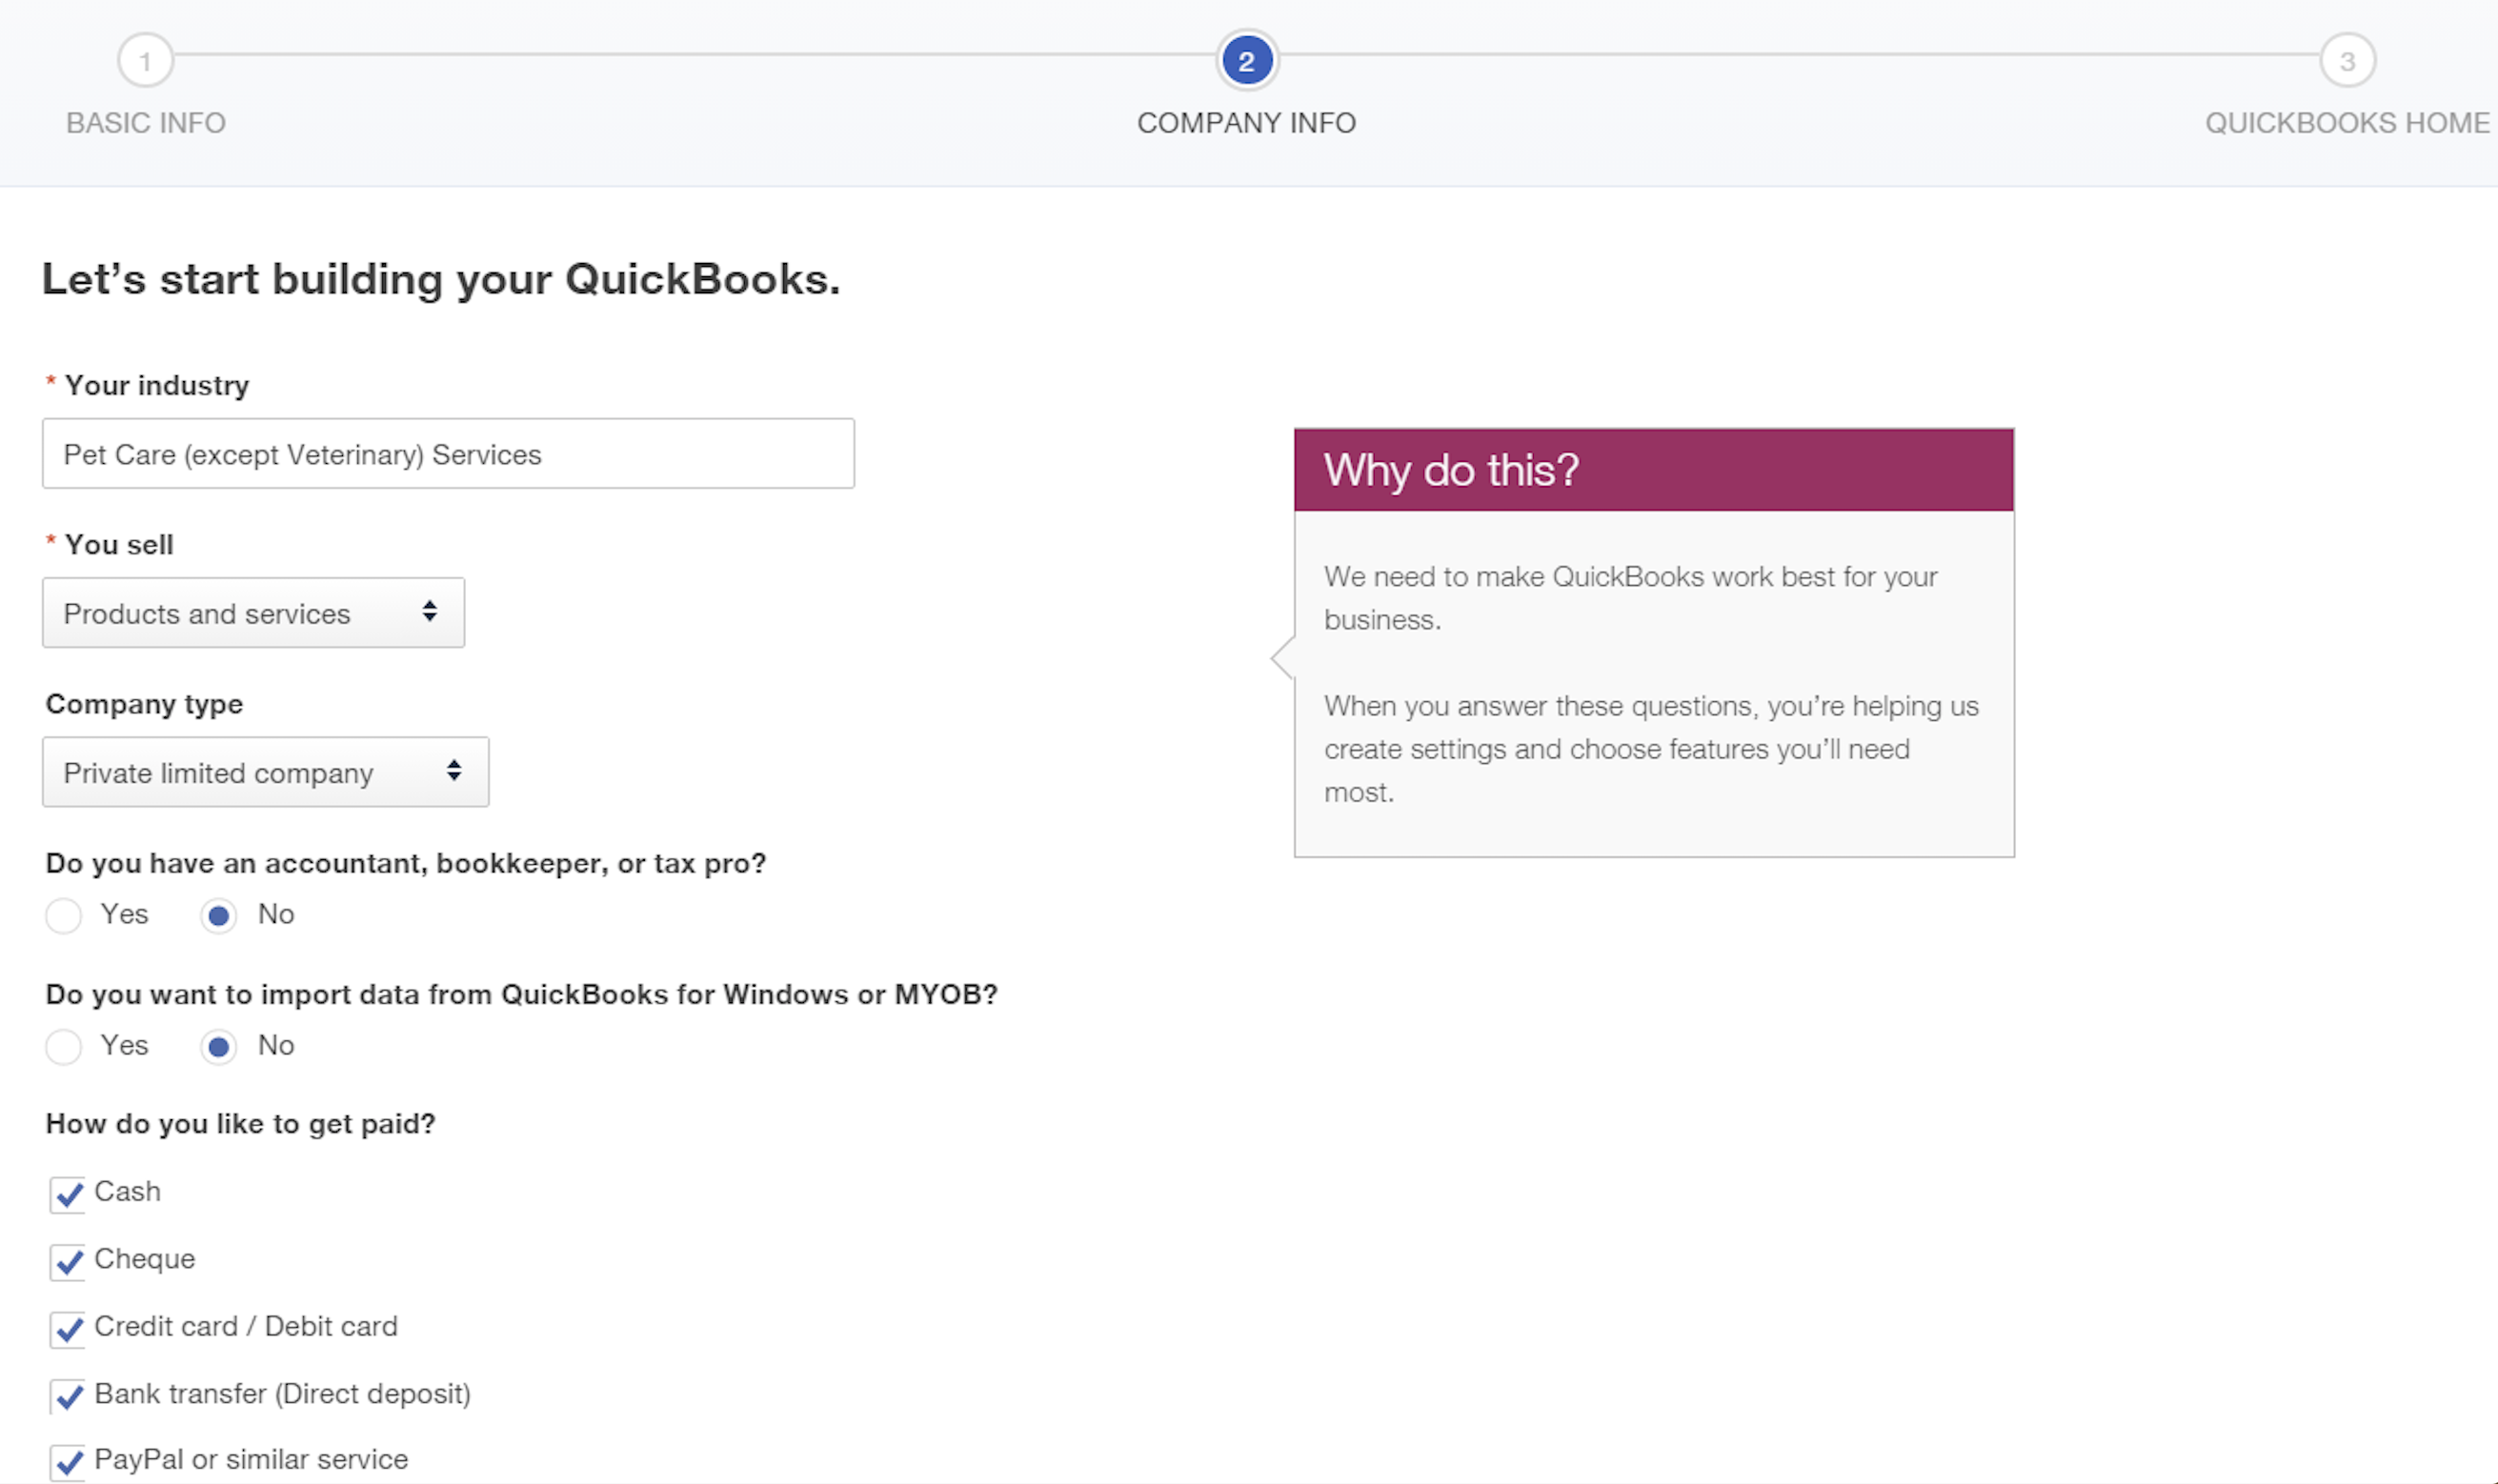Toggle the PayPal or similar service checkbox
This screenshot has width=2498, height=1484.
66,1459
